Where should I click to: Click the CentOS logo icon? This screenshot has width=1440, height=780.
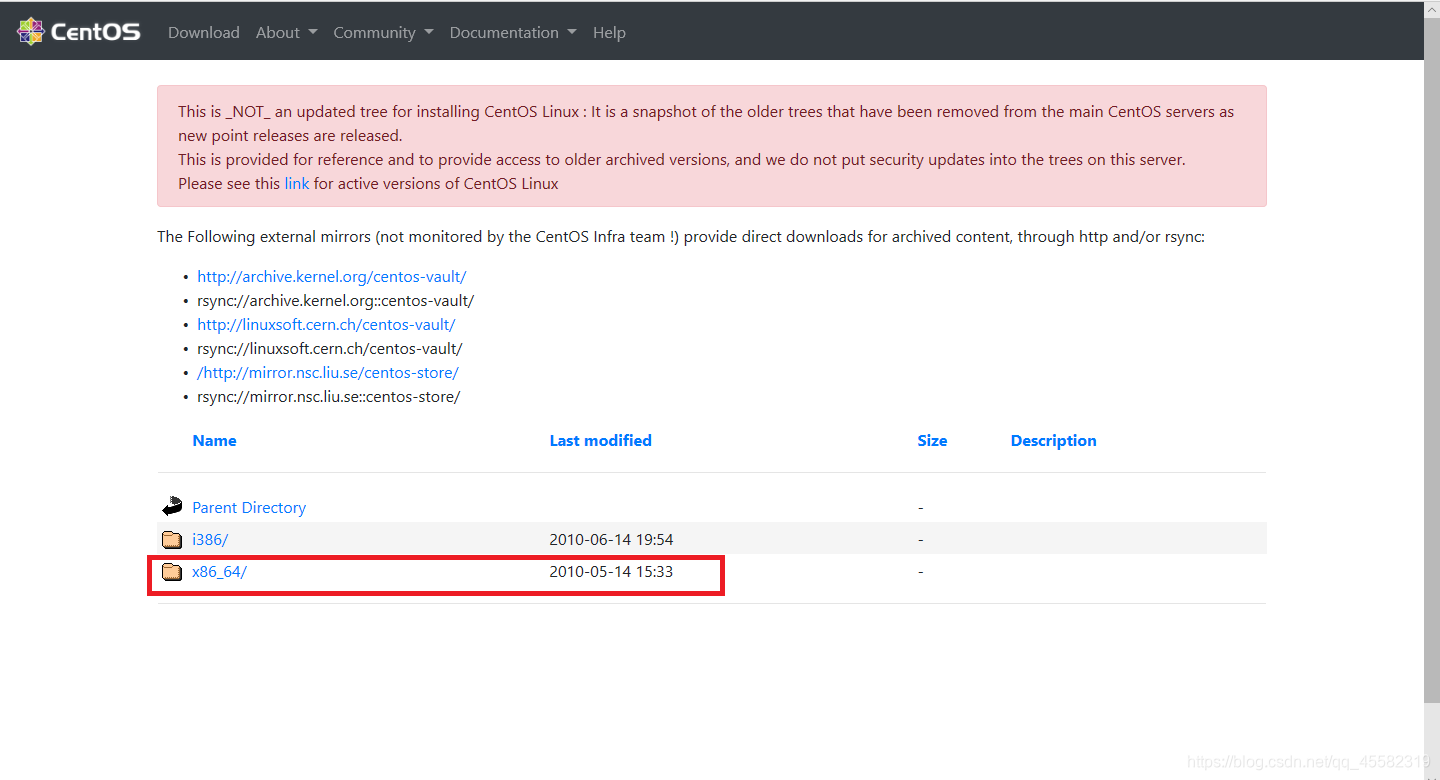click(x=31, y=32)
